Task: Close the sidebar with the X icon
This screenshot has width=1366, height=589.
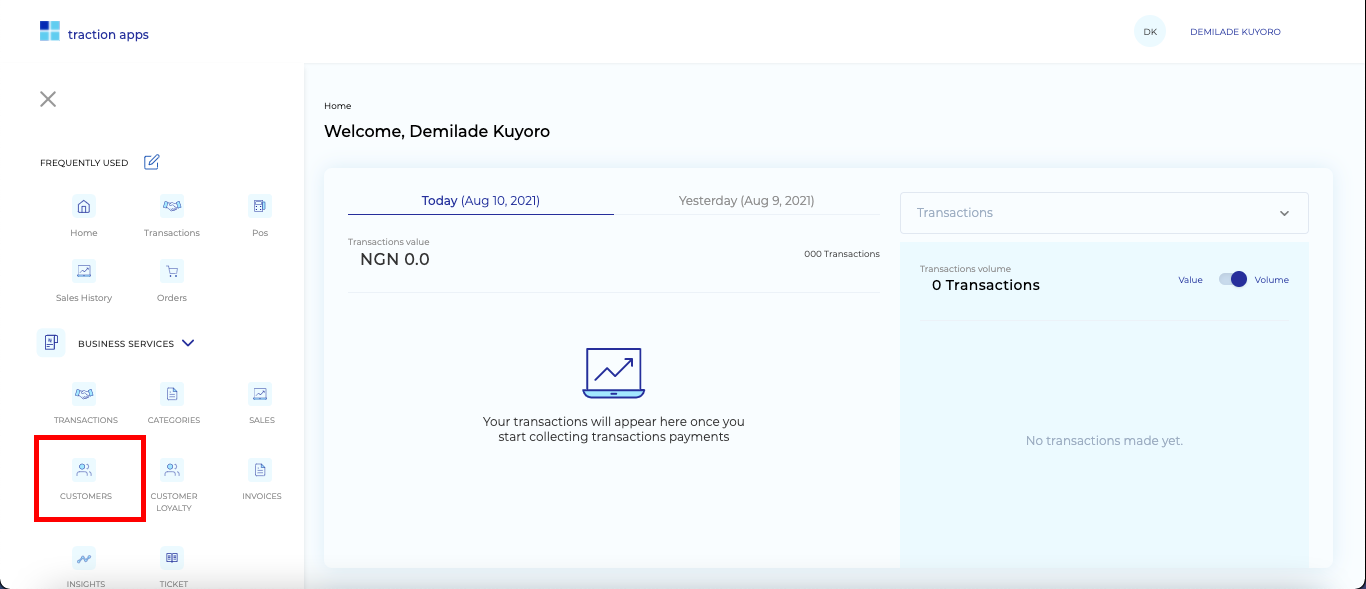Action: 47,98
